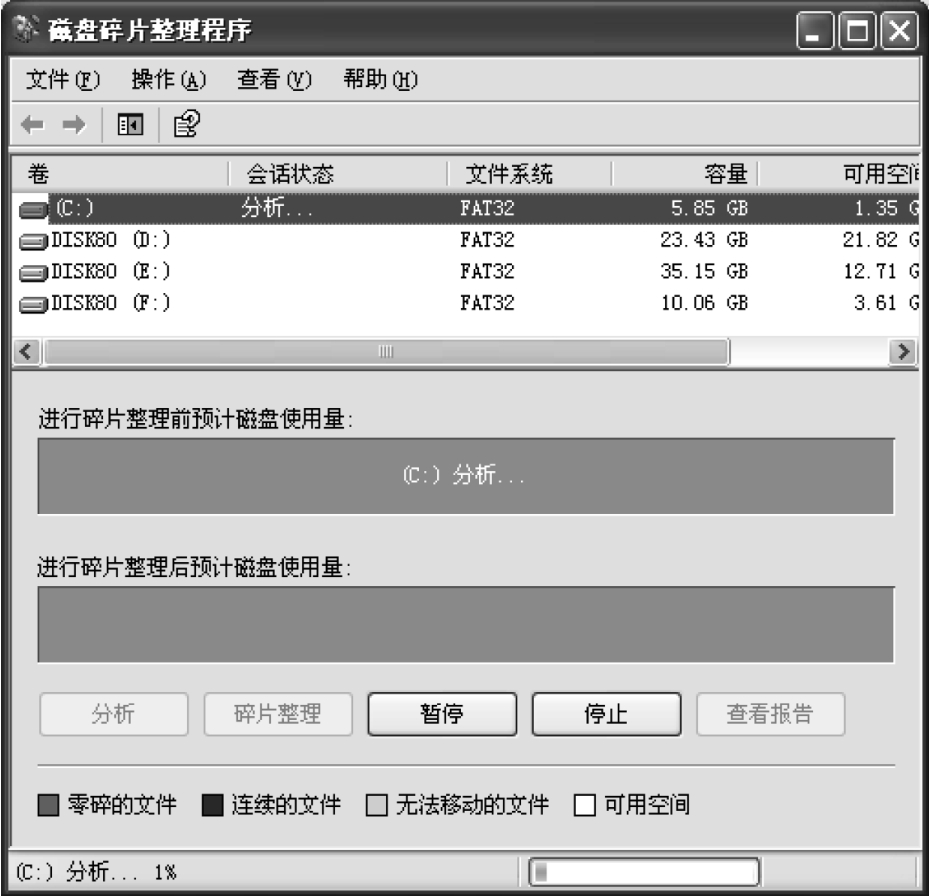Click the 35.15 GB capacity cell
929x896 pixels.
tap(704, 271)
